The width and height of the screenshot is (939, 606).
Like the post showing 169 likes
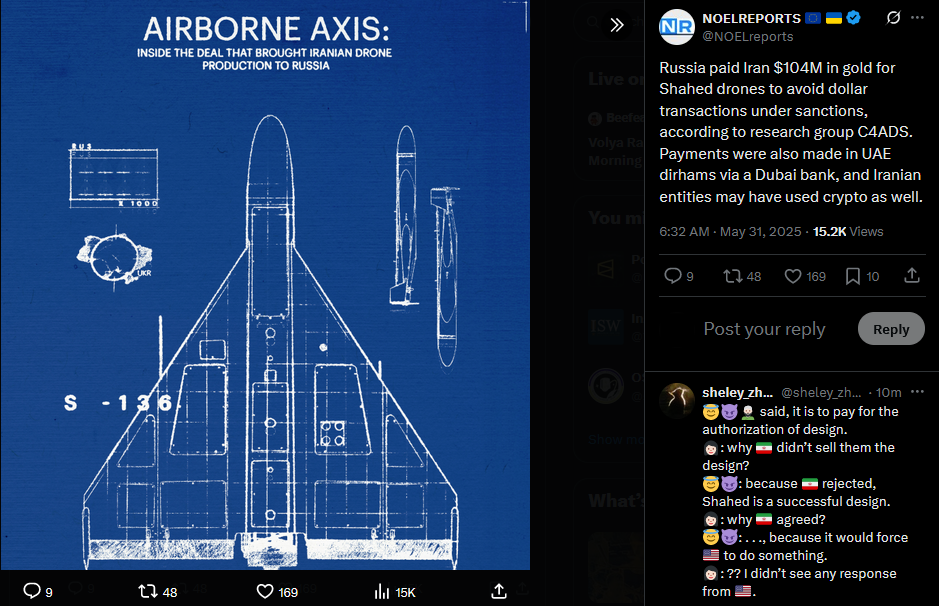[793, 276]
